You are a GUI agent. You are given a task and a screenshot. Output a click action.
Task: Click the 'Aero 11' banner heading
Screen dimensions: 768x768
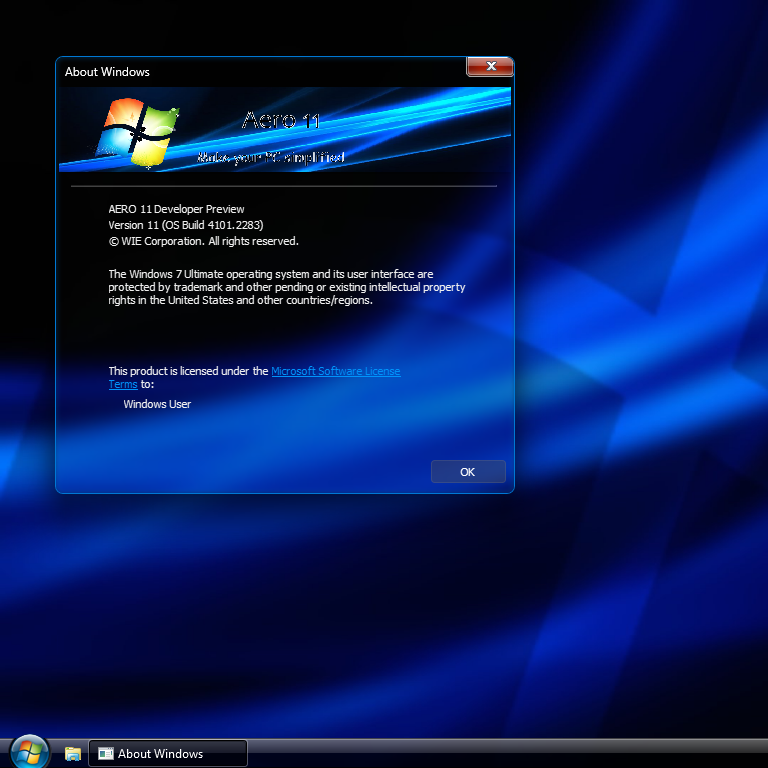[281, 120]
